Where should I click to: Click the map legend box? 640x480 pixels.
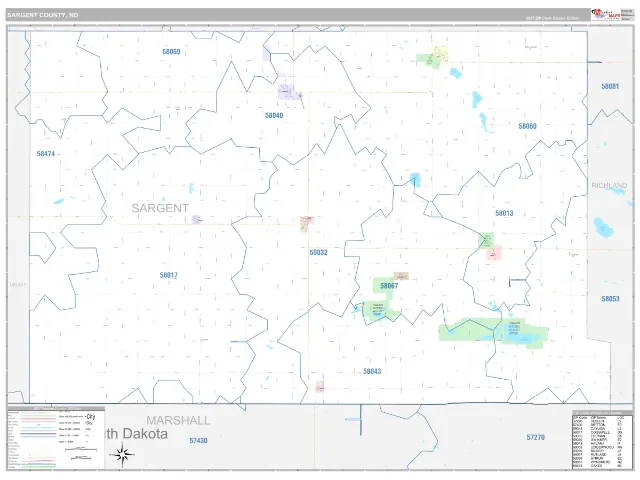pyautogui.click(x=56, y=438)
